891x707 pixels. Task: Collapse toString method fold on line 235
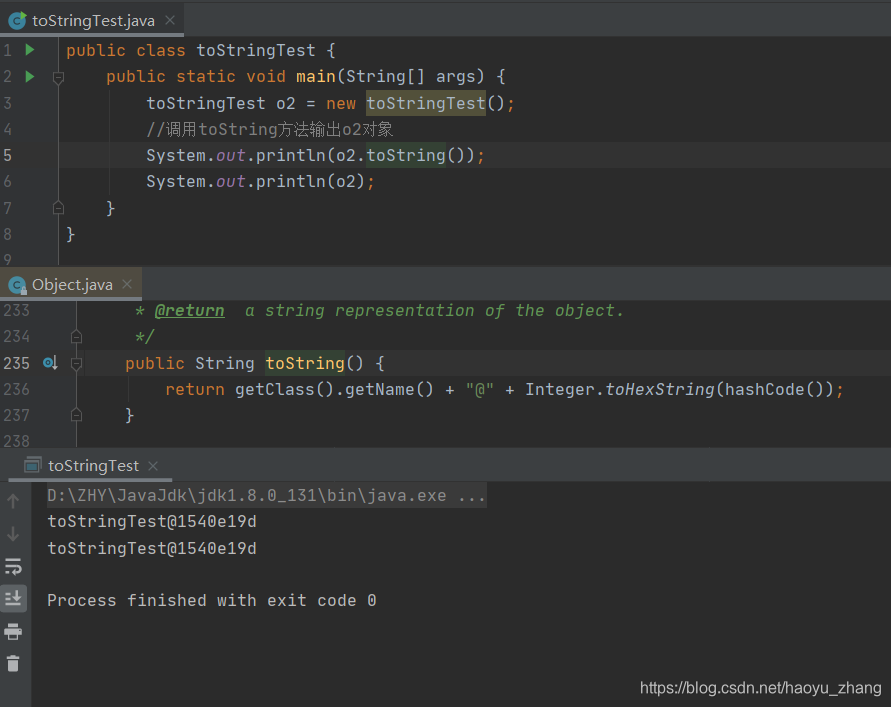[x=76, y=363]
